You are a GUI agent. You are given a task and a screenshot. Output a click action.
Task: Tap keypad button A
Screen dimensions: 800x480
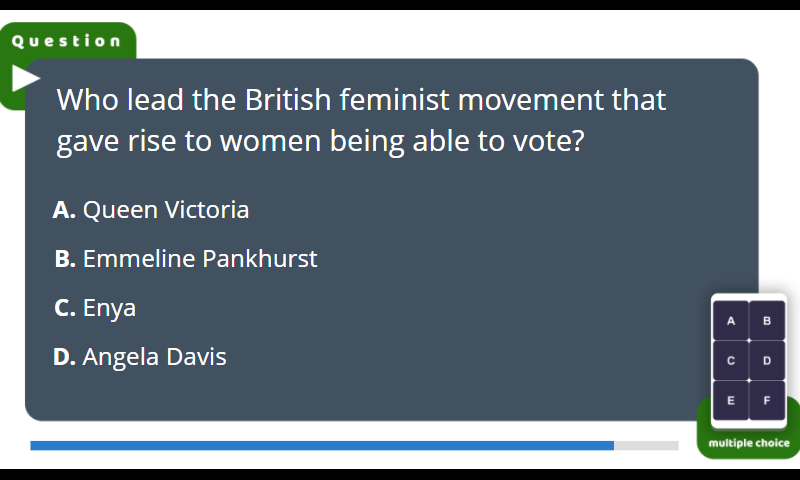[x=731, y=321]
